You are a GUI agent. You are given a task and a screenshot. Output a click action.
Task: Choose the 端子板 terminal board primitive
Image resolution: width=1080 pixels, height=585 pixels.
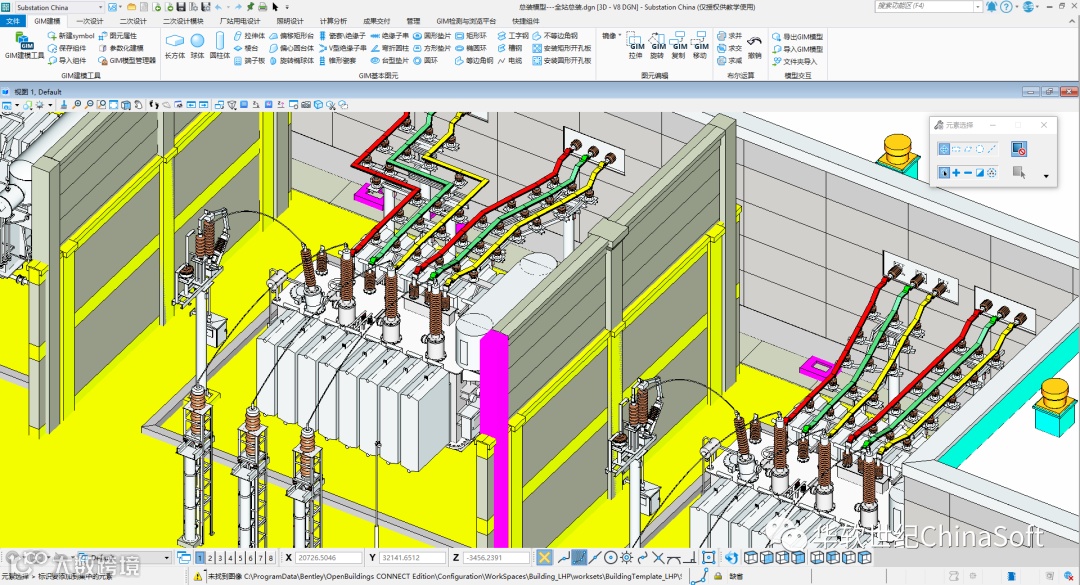[249, 61]
